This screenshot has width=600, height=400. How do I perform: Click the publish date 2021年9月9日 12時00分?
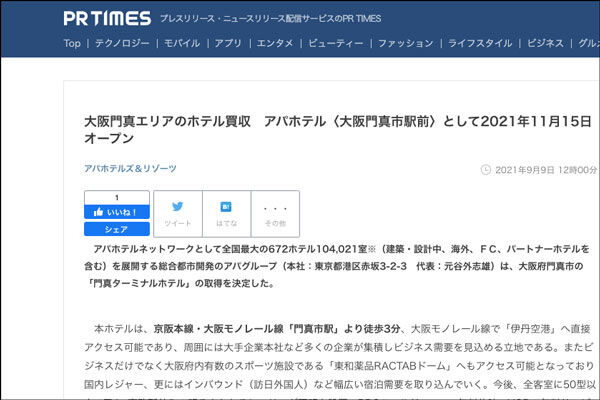coord(546,170)
